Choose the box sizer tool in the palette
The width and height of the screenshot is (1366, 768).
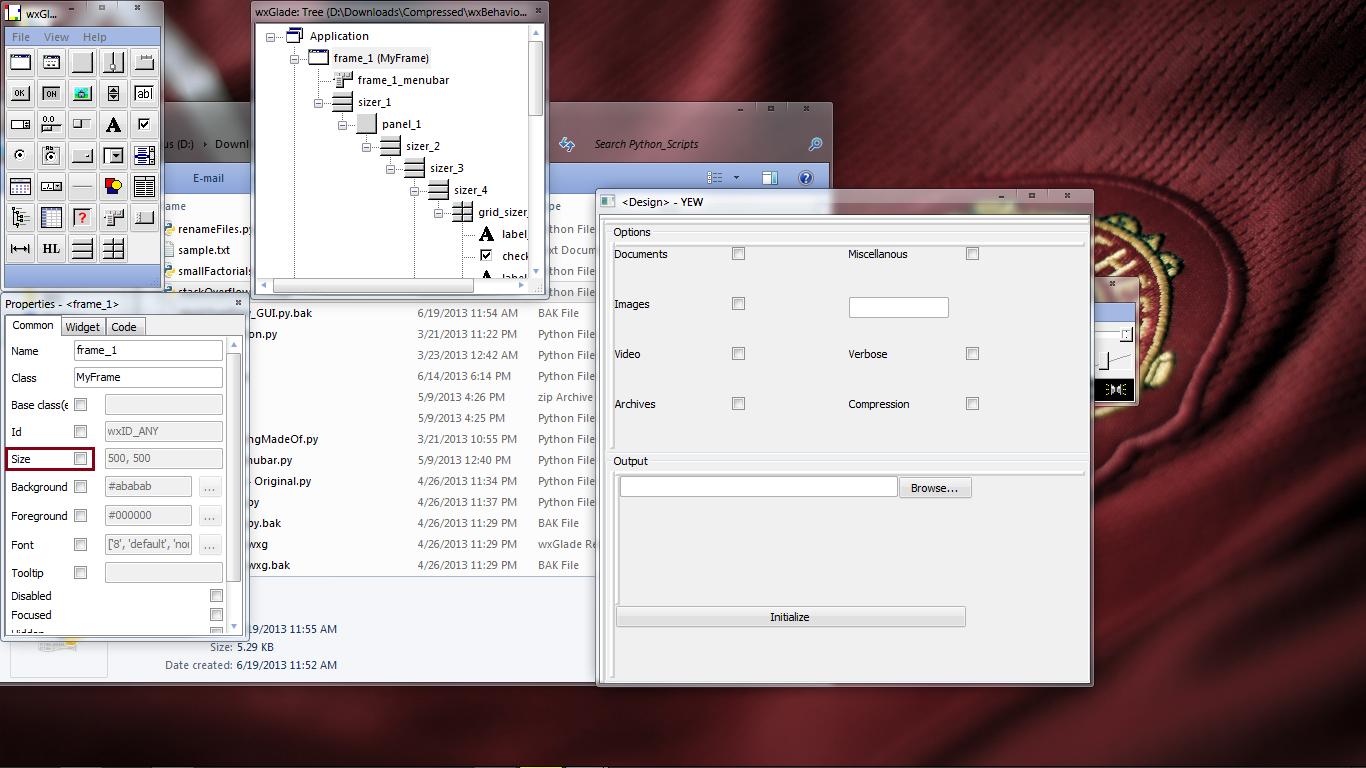(82, 248)
